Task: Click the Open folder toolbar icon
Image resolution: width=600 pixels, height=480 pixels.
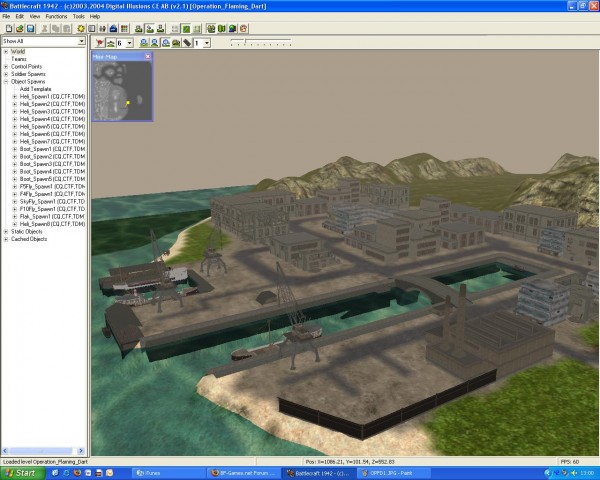Action: click(x=18, y=29)
